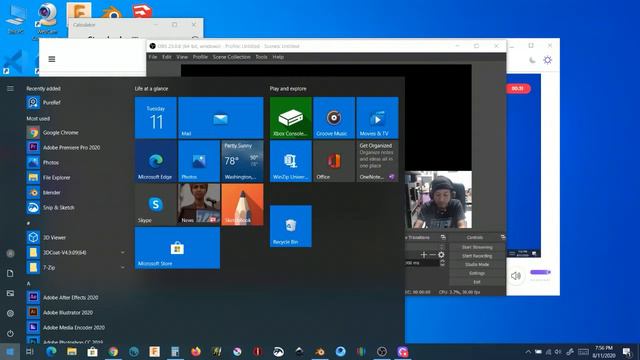The height and width of the screenshot is (360, 640).
Task: Open hamburger menu in the background white window
Action: (x=52, y=59)
